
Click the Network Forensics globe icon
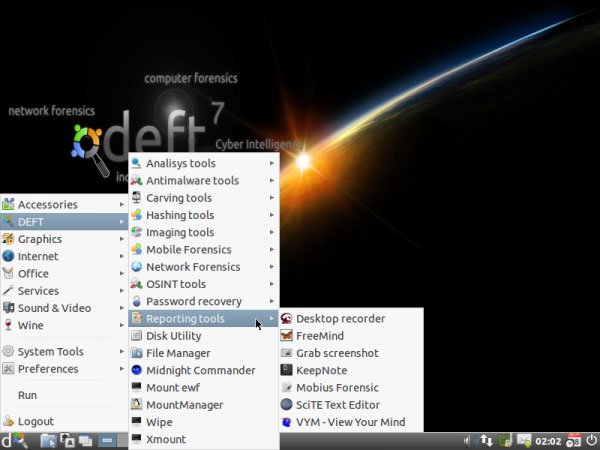pyautogui.click(x=136, y=267)
